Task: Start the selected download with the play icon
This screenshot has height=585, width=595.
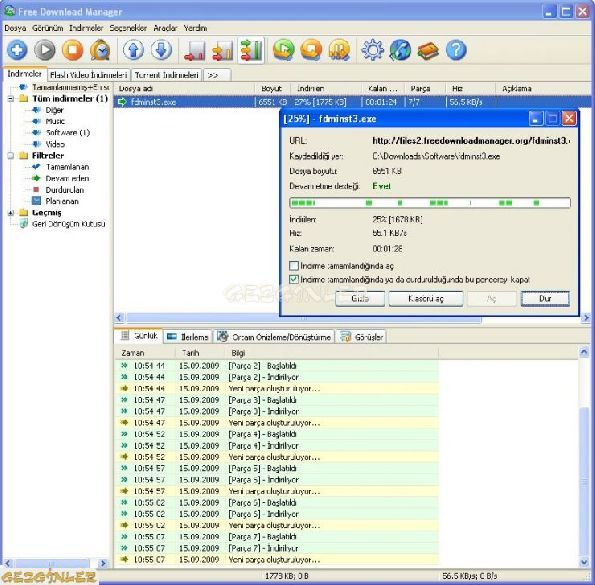Action: (45, 50)
